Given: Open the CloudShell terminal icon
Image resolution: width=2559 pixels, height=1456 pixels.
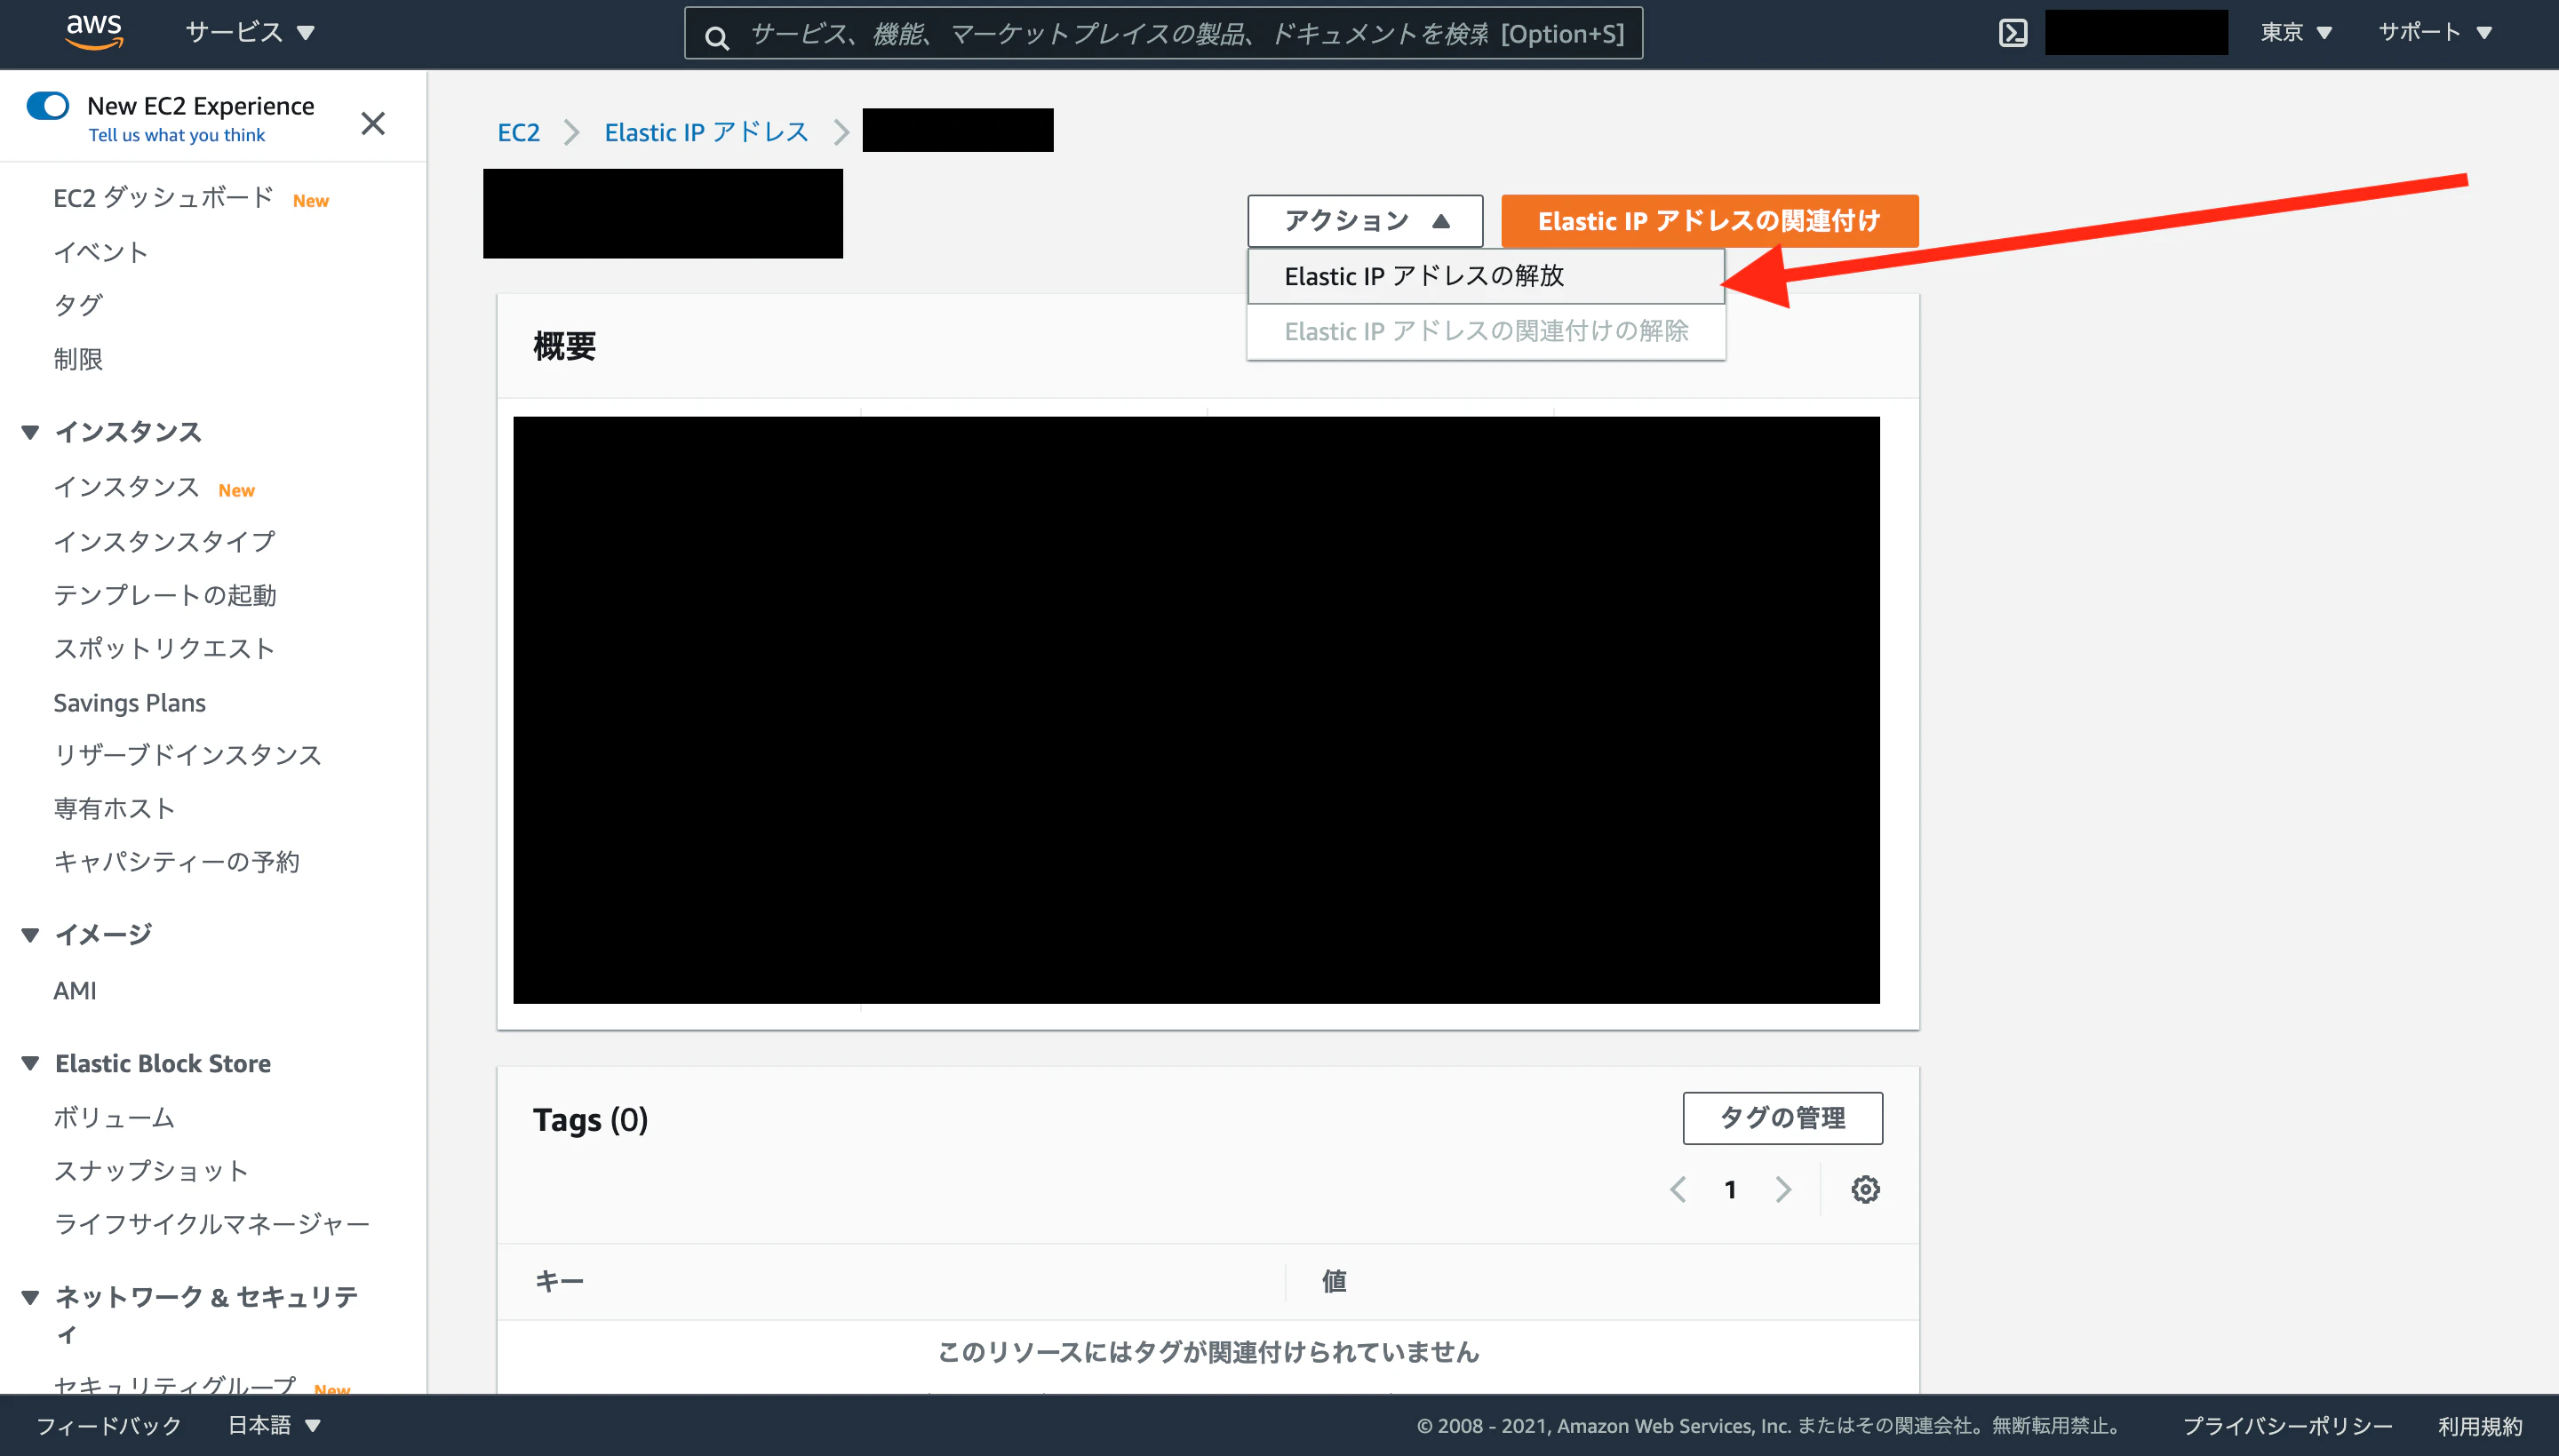Looking at the screenshot, I should coord(2012,33).
